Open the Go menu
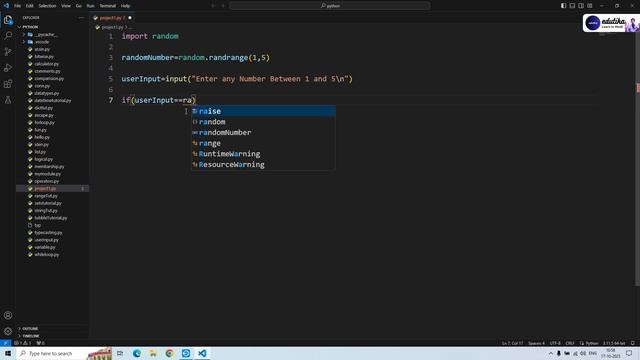Viewport: 640px width, 360px height. pos(78,6)
